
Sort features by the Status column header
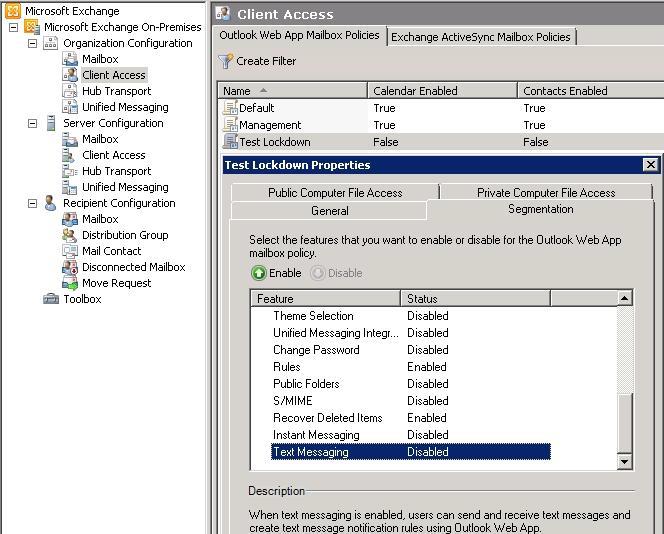(x=476, y=299)
